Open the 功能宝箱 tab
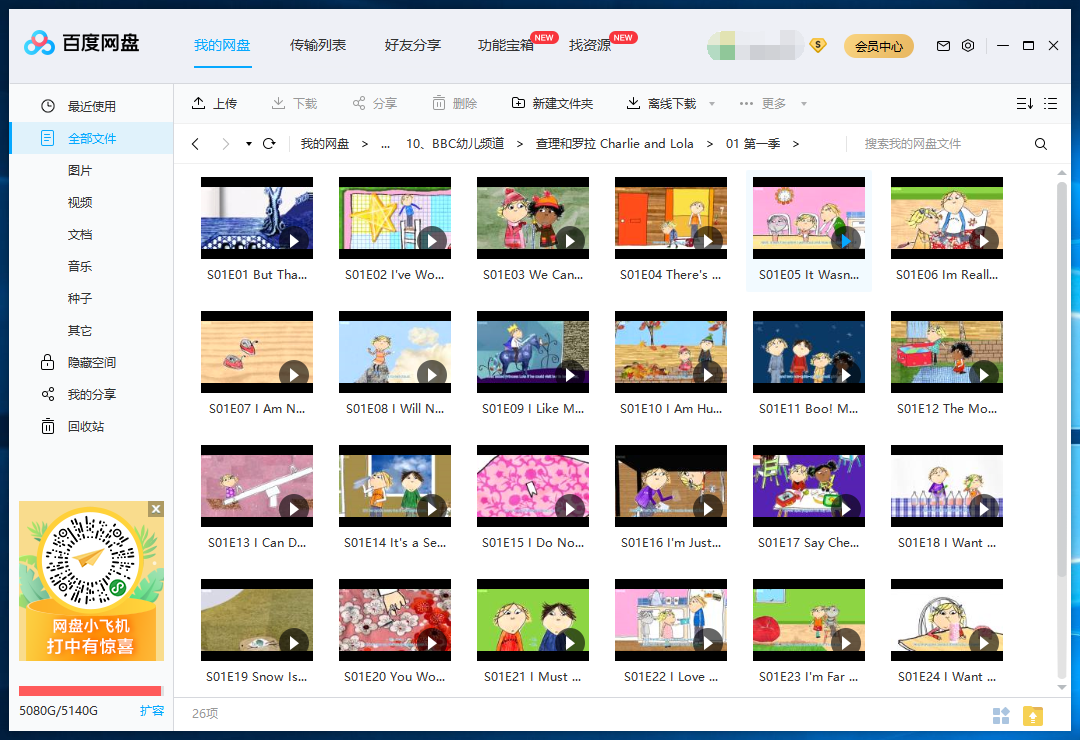Screen dimensions: 1080x740 click(506, 45)
